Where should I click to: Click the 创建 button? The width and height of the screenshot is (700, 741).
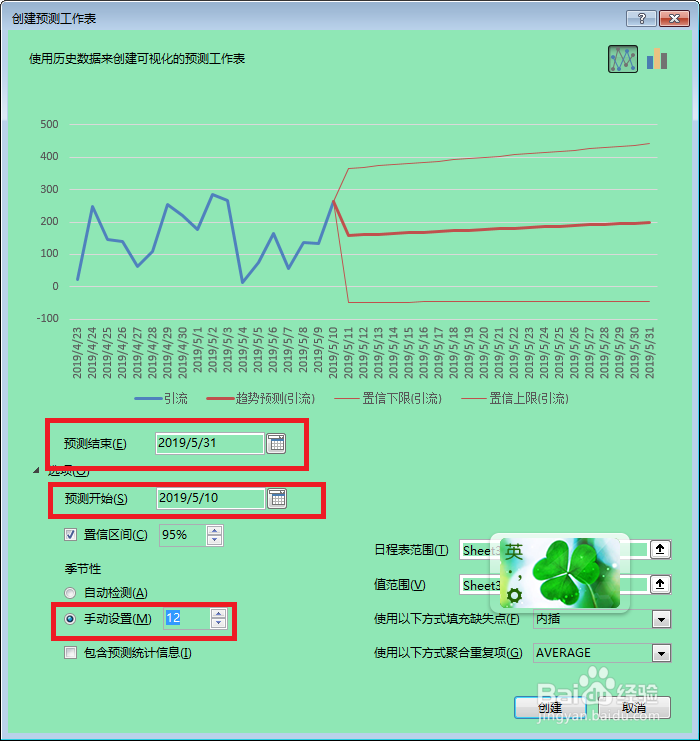[x=550, y=707]
